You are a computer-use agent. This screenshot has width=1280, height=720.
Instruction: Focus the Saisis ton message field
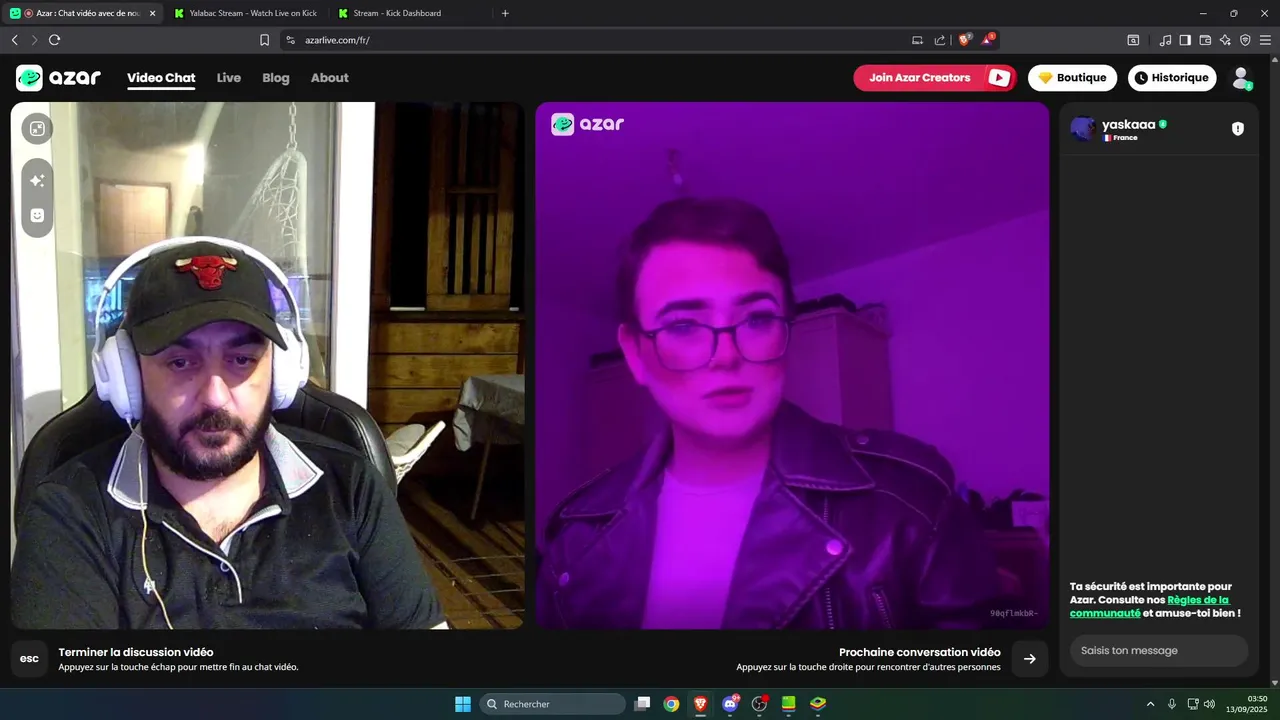(1159, 651)
